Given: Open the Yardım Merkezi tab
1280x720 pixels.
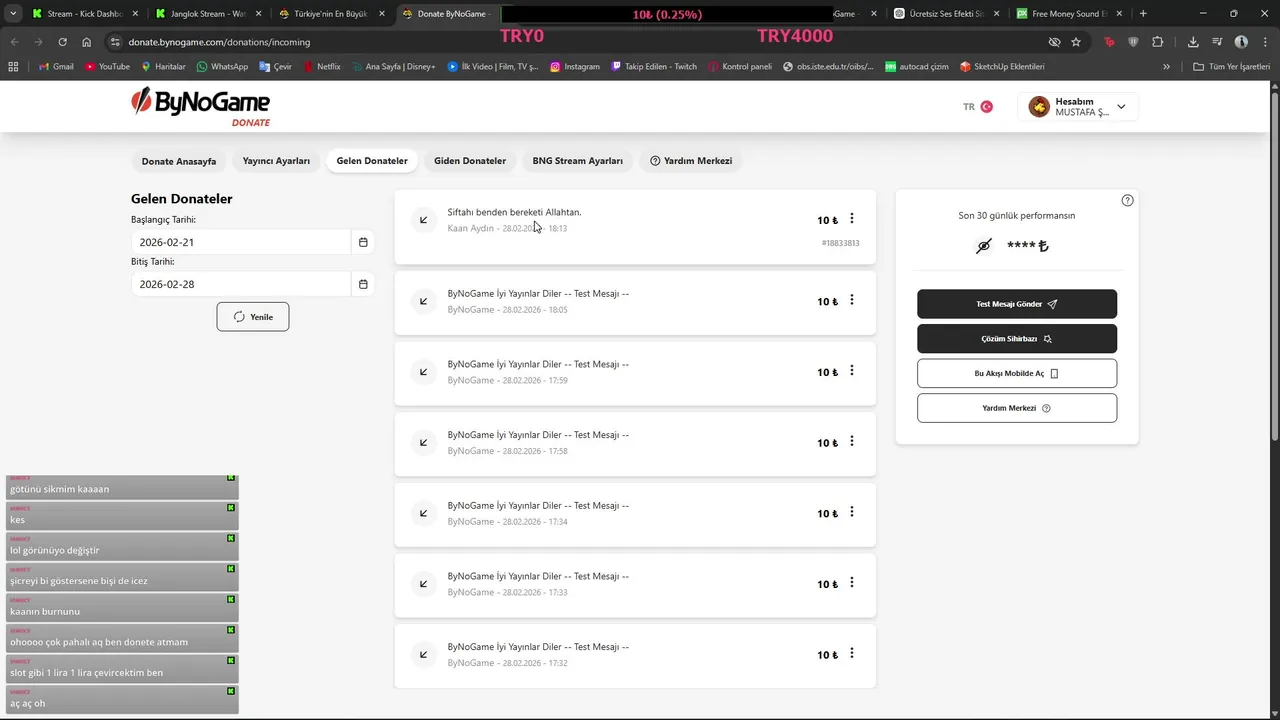Looking at the screenshot, I should pyautogui.click(x=691, y=161).
